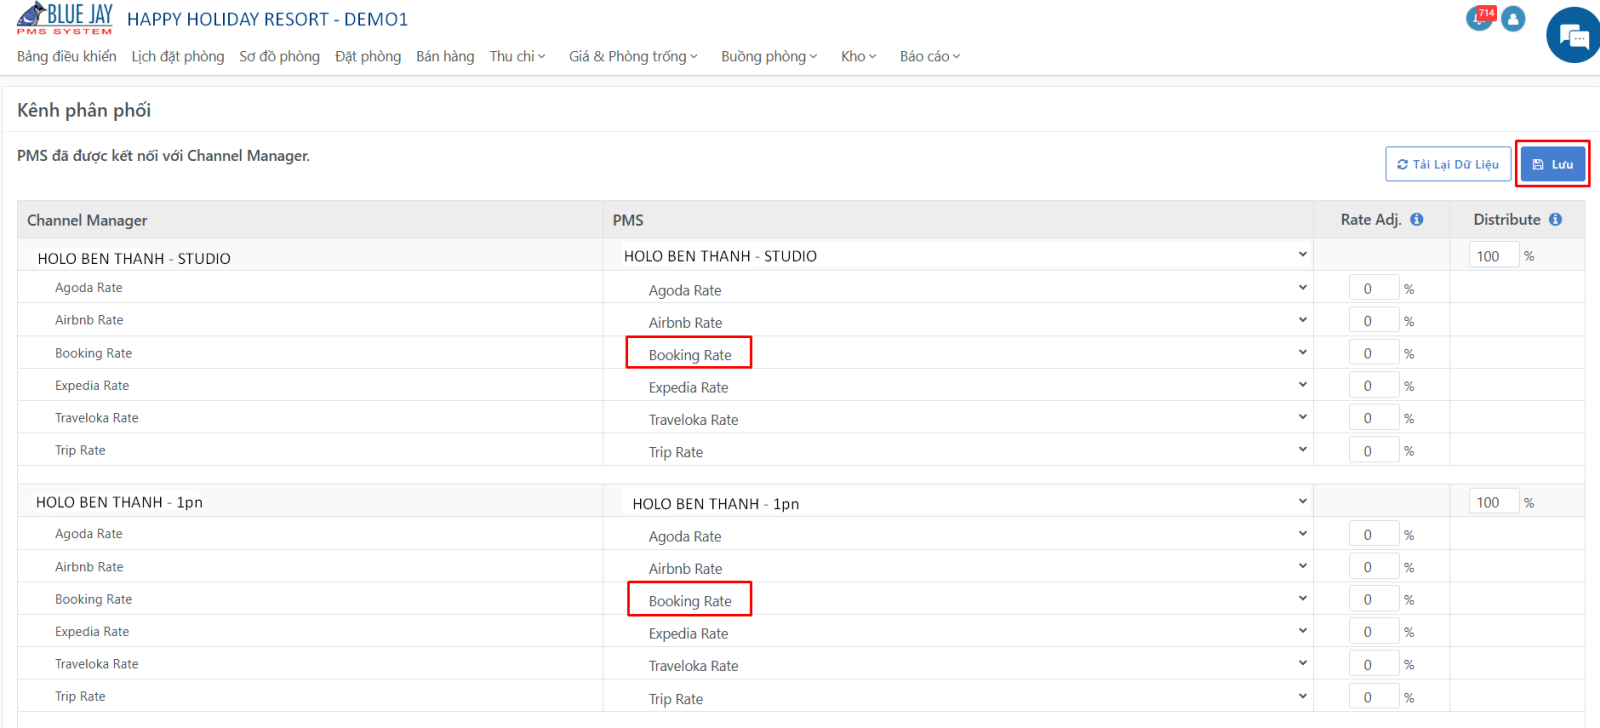Click Channel Manager Traveloka Rate under 1pn
The image size is (1600, 728).
(97, 664)
